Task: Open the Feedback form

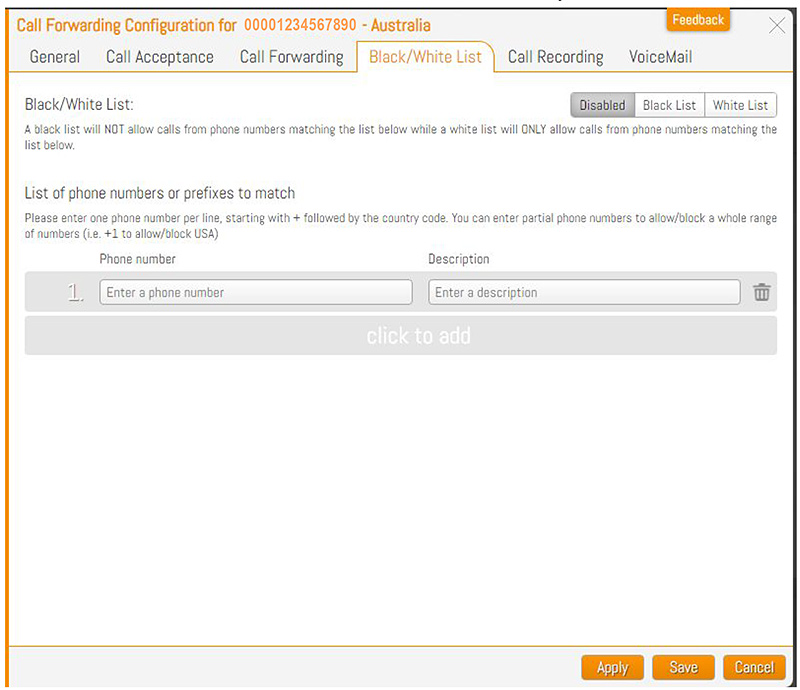Action: 697,20
